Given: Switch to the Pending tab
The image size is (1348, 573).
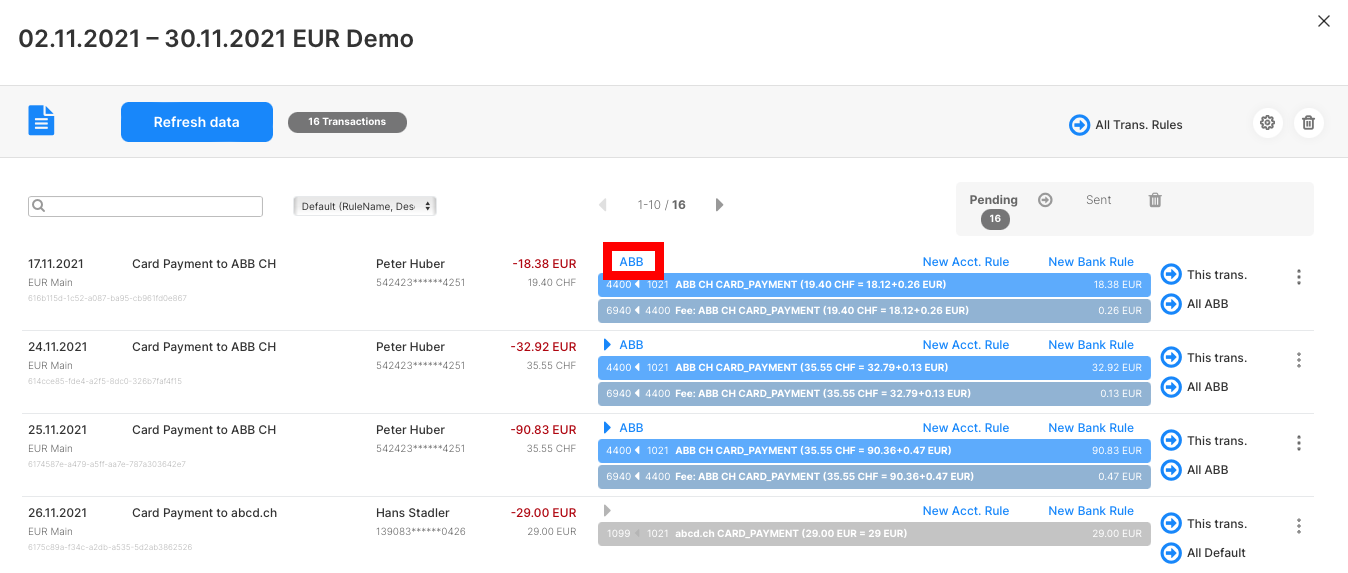Looking at the screenshot, I should (993, 200).
